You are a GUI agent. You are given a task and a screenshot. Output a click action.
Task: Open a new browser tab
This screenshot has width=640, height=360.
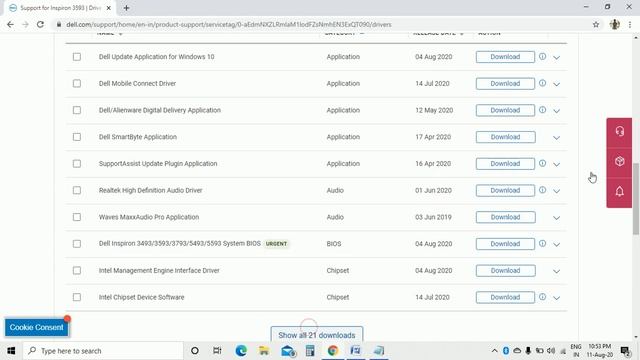(x=126, y=8)
